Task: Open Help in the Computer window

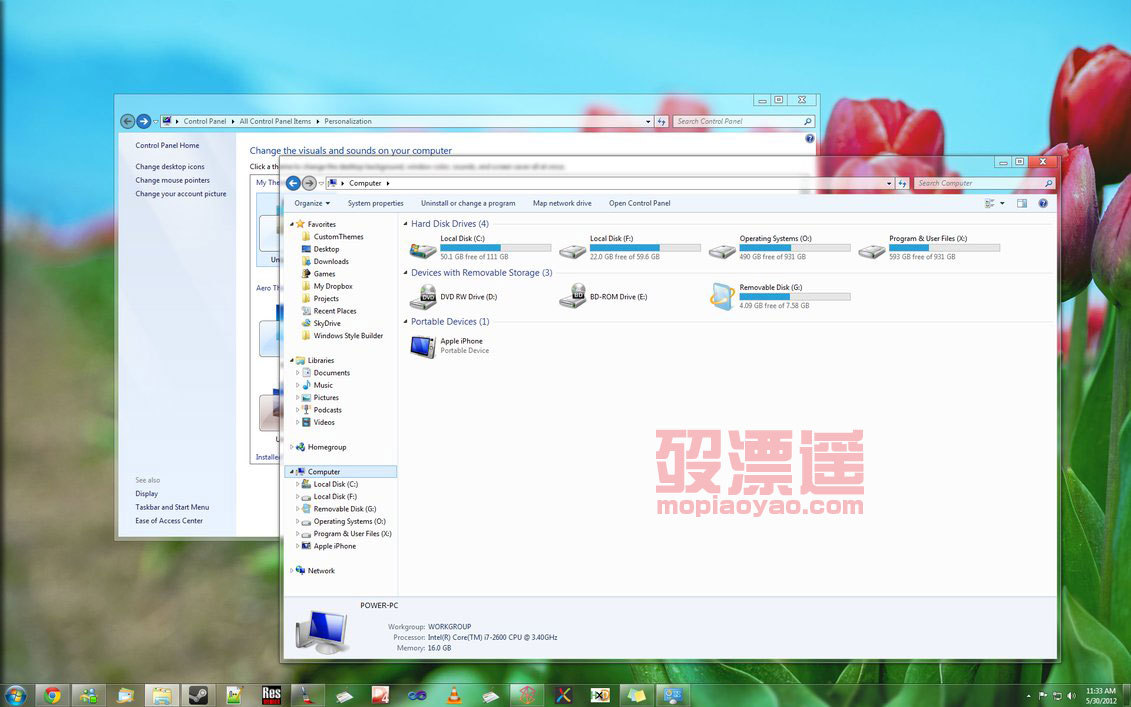Action: 1043,203
